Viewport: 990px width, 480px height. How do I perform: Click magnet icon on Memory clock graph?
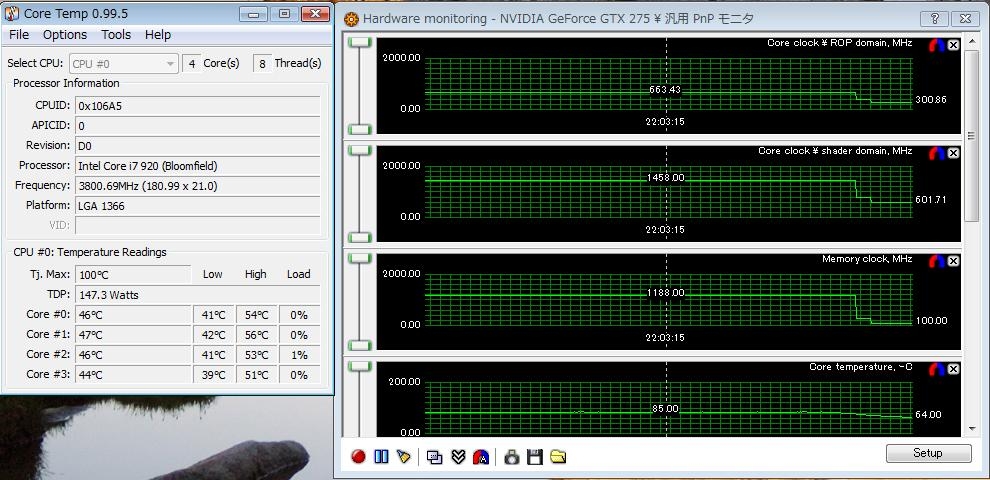pyautogui.click(x=937, y=261)
